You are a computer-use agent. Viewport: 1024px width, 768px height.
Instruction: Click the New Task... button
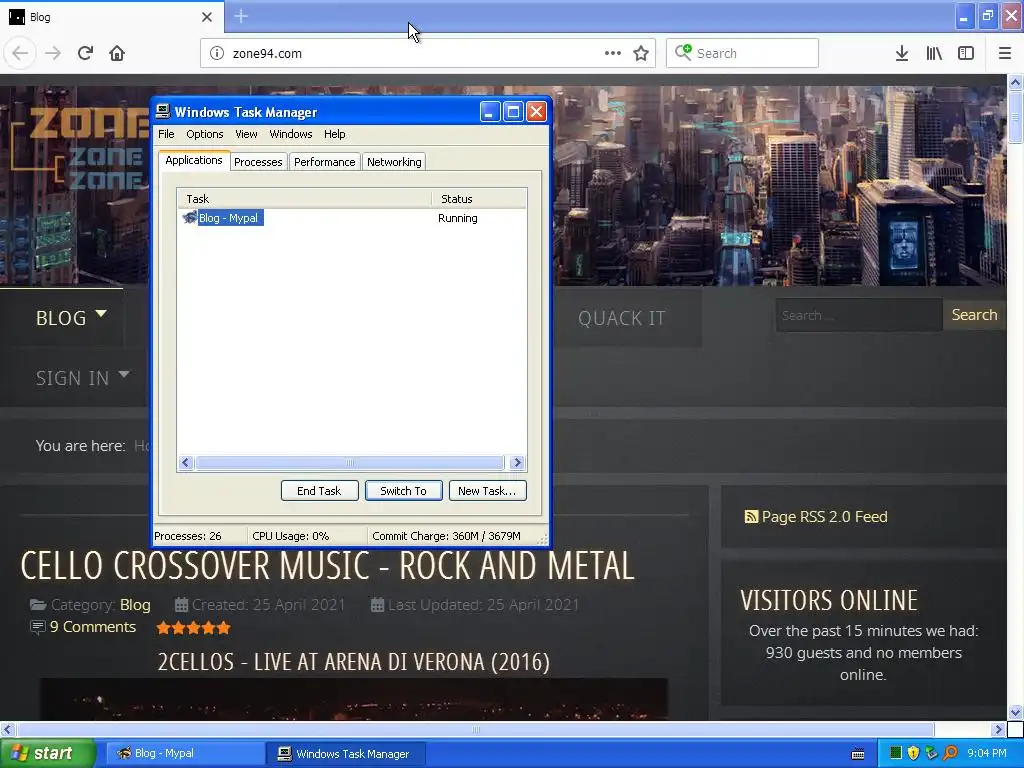pyautogui.click(x=487, y=490)
